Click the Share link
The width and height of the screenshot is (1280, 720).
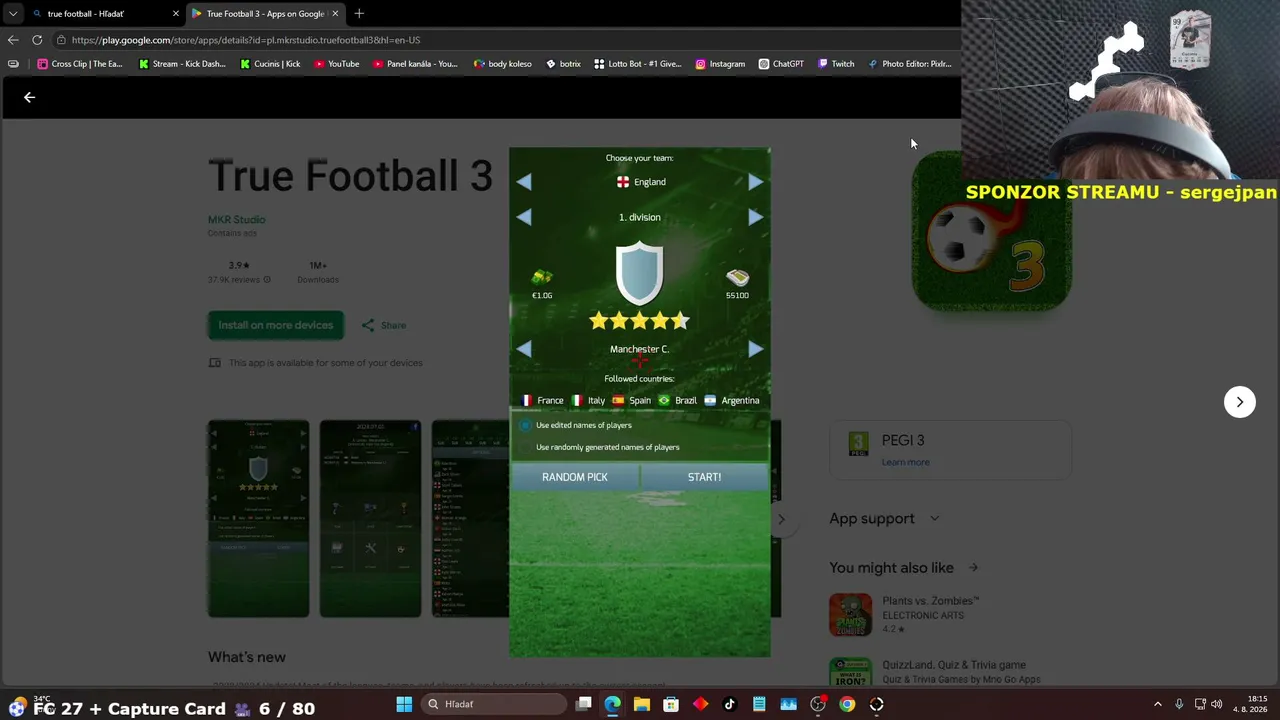point(384,325)
